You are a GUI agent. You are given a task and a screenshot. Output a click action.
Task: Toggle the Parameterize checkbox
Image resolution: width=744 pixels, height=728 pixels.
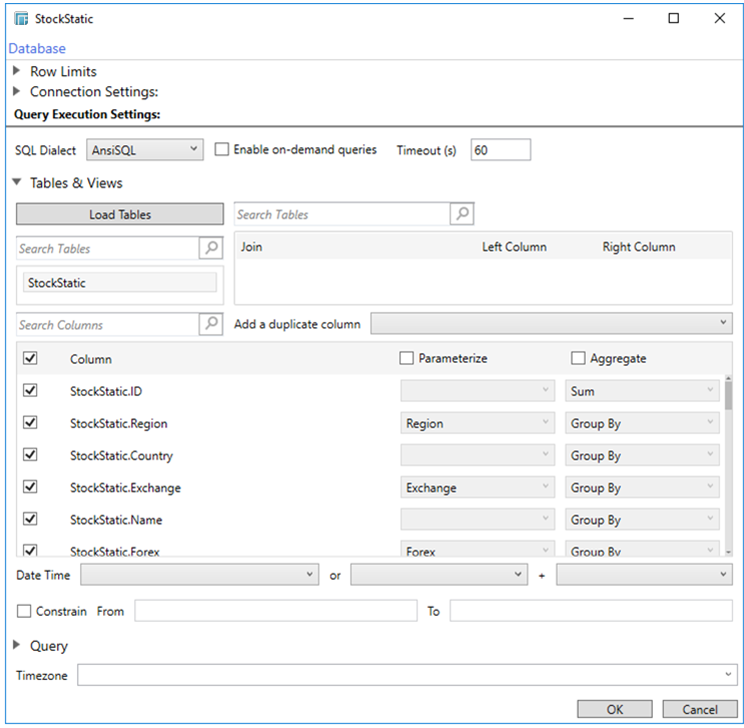pos(406,358)
